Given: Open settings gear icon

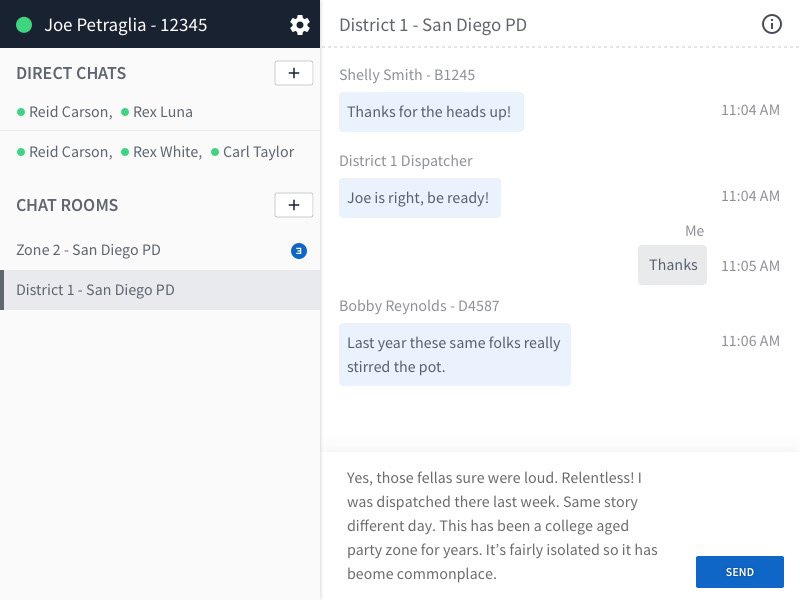Looking at the screenshot, I should (x=300, y=25).
